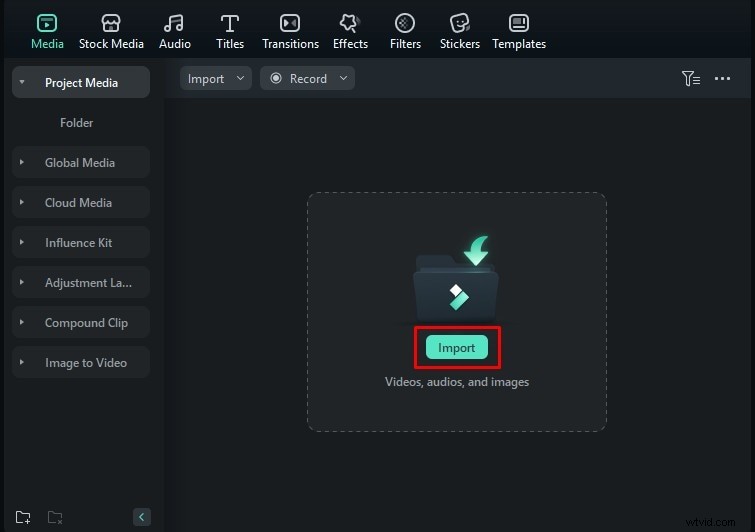Collapse the Project Media section
The image size is (755, 532).
click(x=22, y=83)
